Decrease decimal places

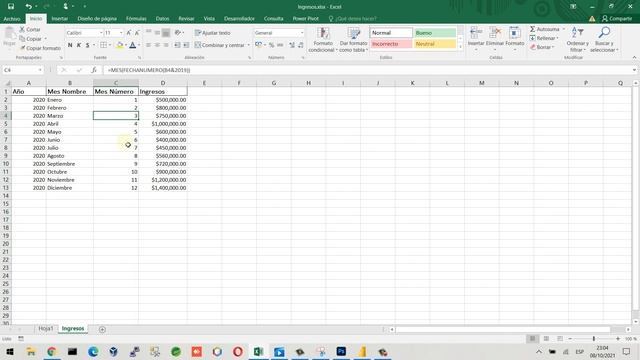[301, 45]
